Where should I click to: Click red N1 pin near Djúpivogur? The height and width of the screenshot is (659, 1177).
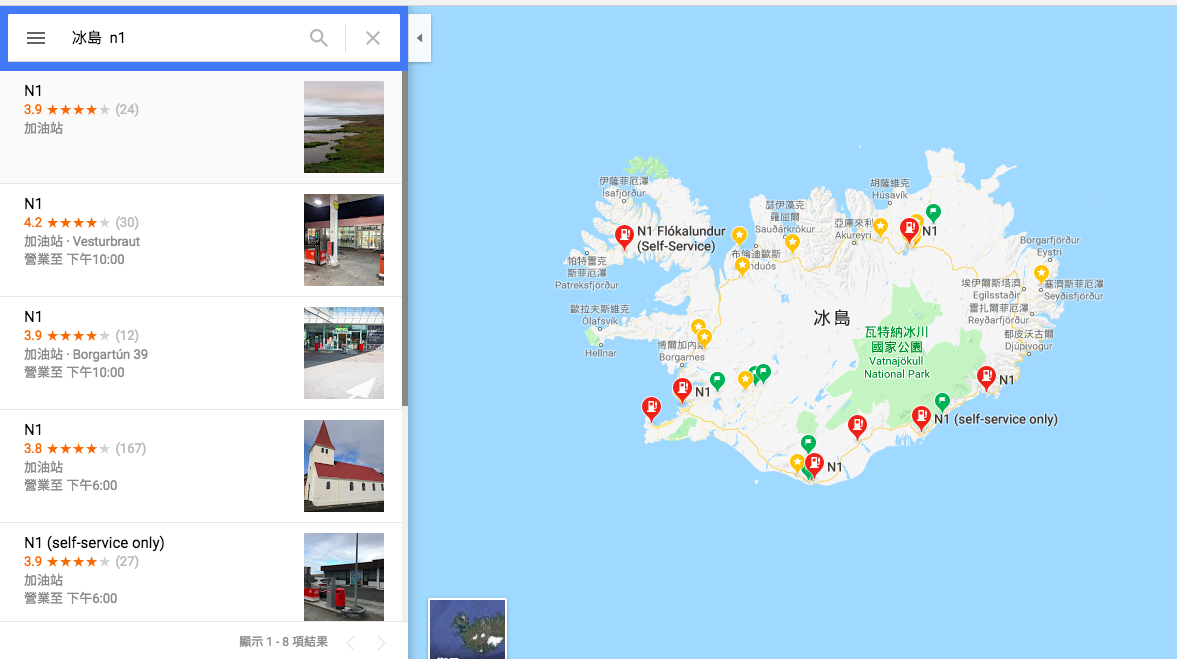986,378
